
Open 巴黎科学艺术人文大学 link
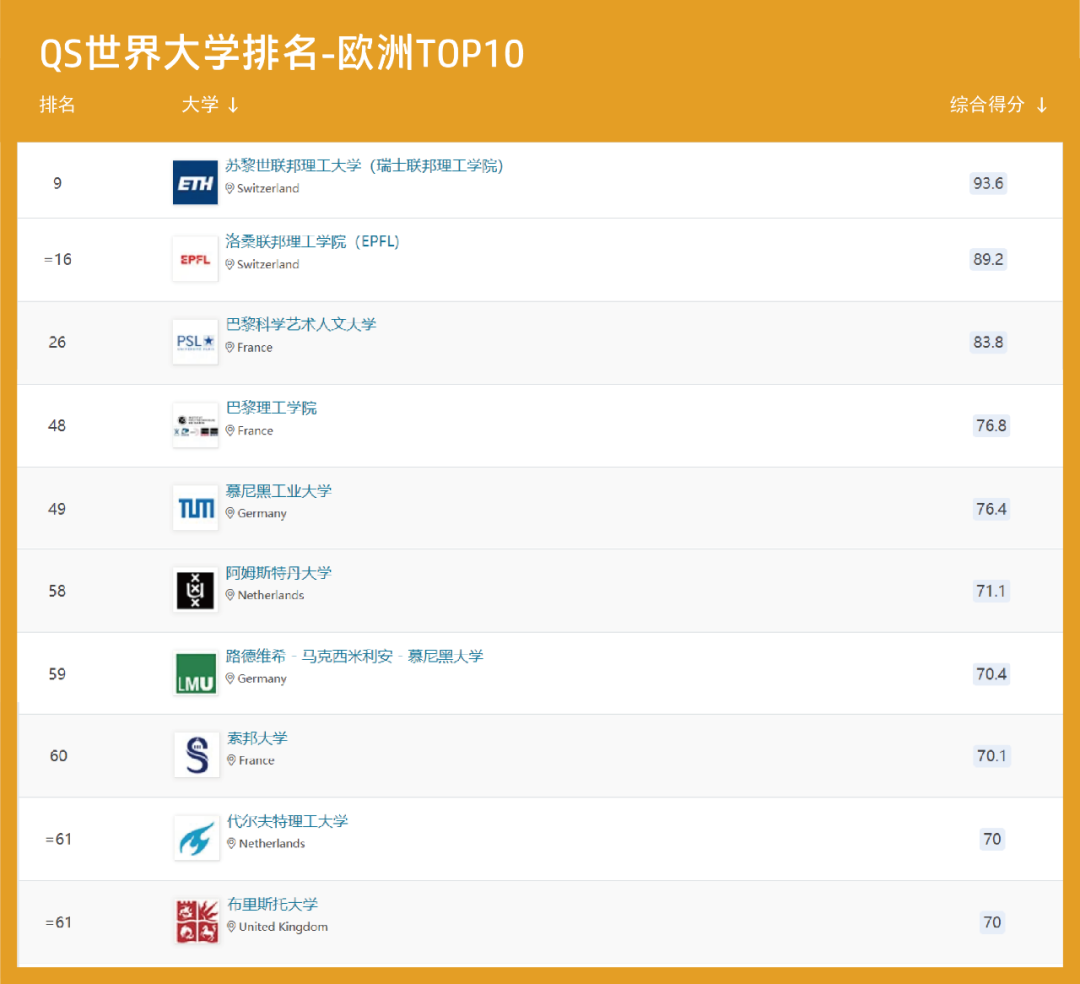(x=301, y=324)
